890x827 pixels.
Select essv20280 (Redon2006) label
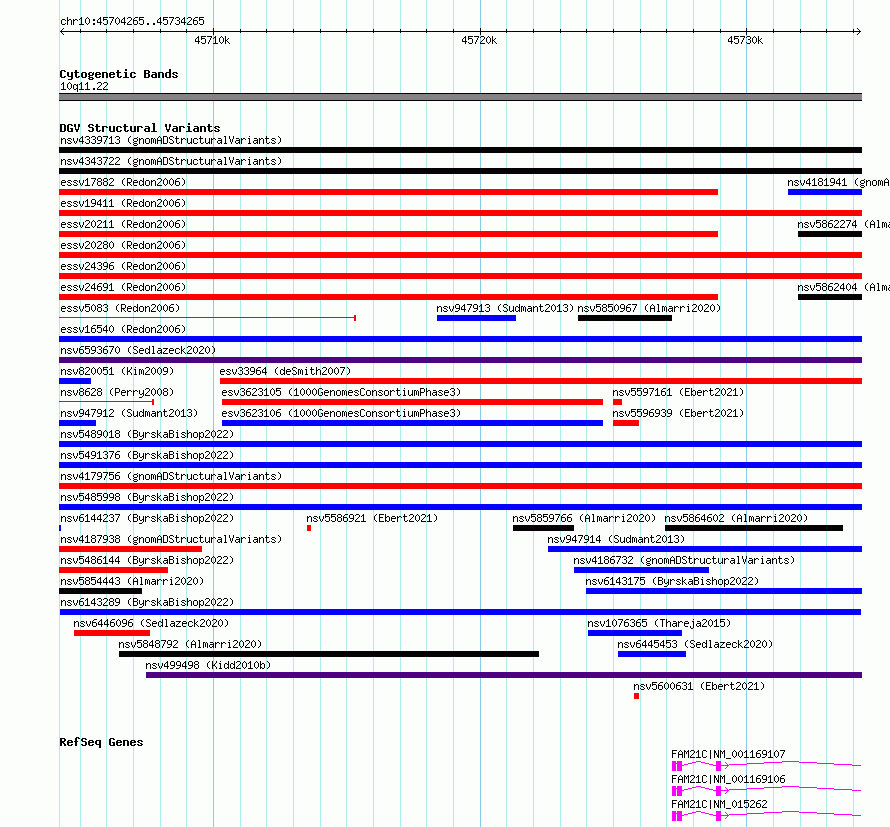(x=123, y=245)
